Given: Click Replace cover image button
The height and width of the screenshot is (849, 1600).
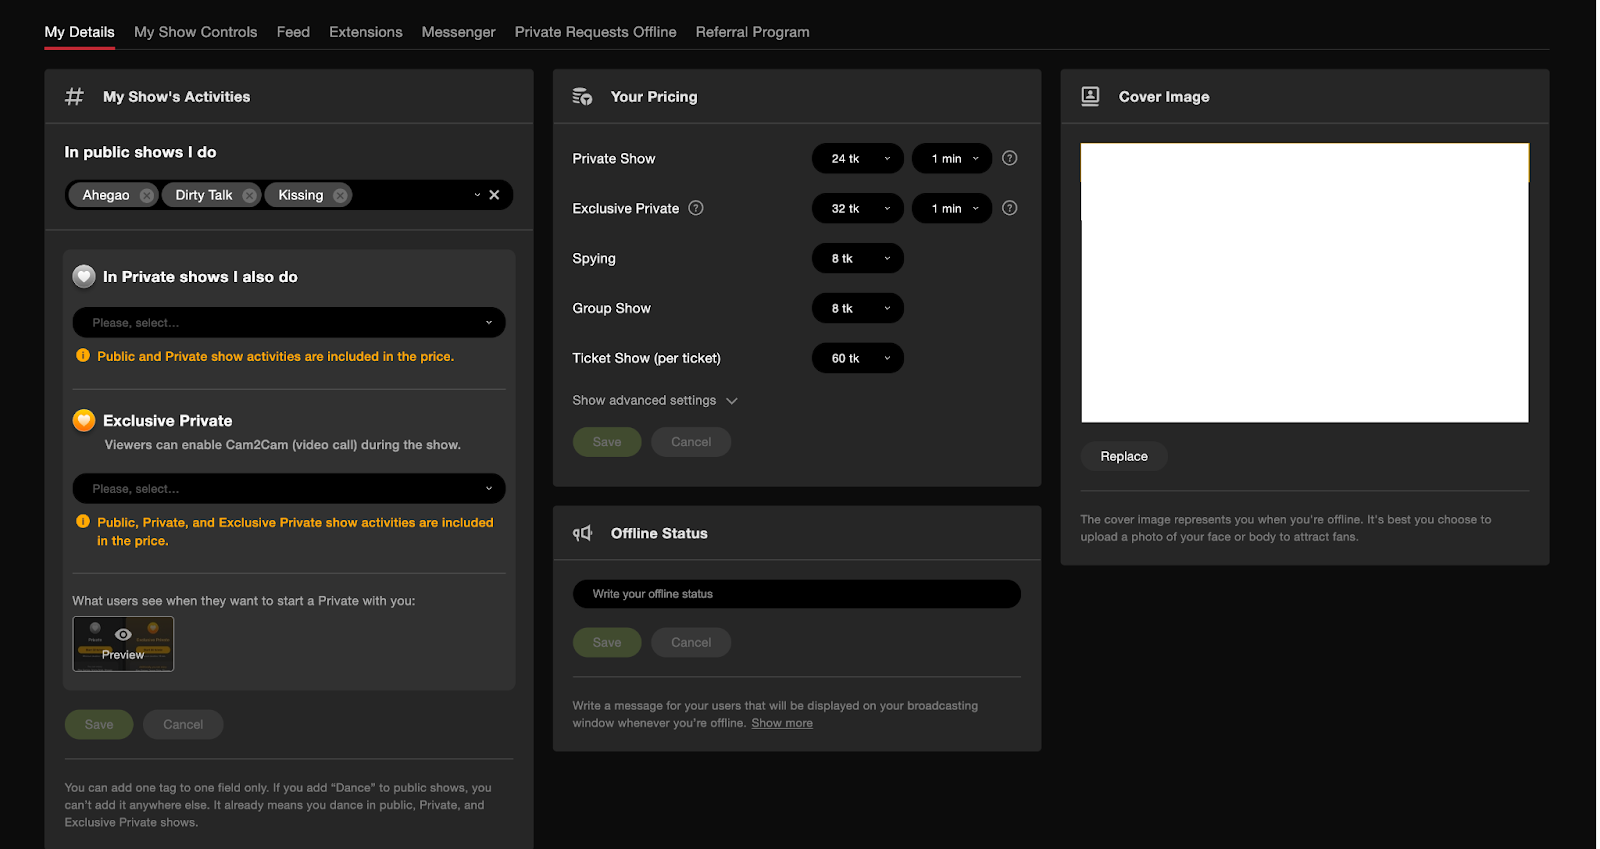Looking at the screenshot, I should [1124, 456].
